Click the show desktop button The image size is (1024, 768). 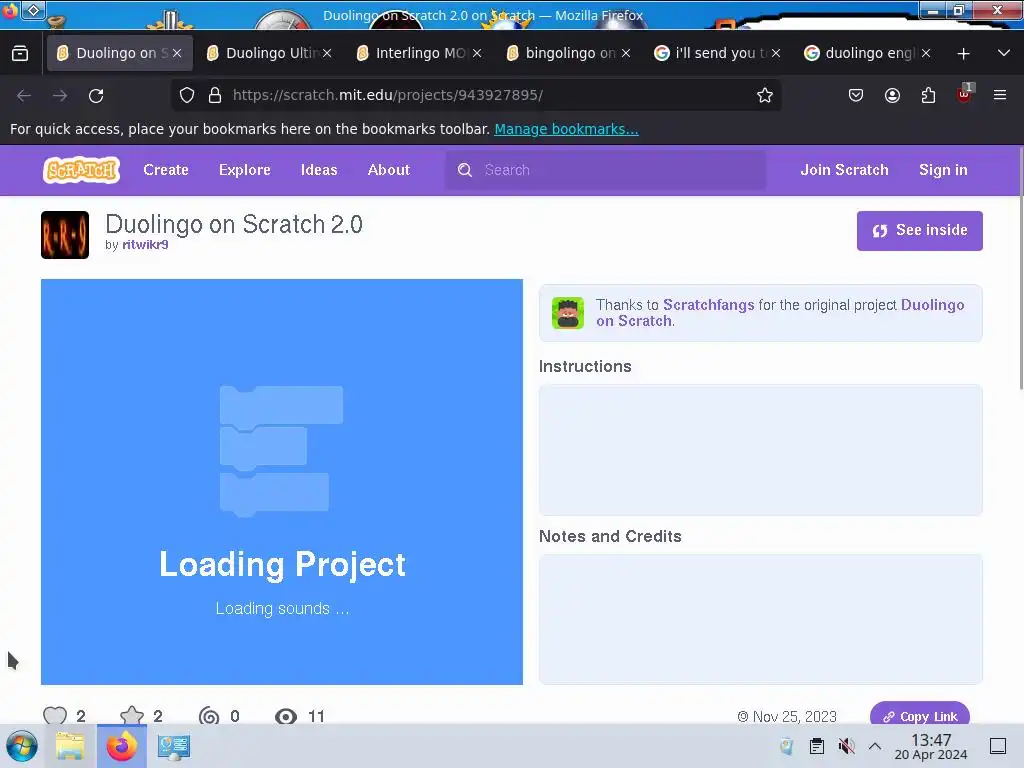click(998, 746)
